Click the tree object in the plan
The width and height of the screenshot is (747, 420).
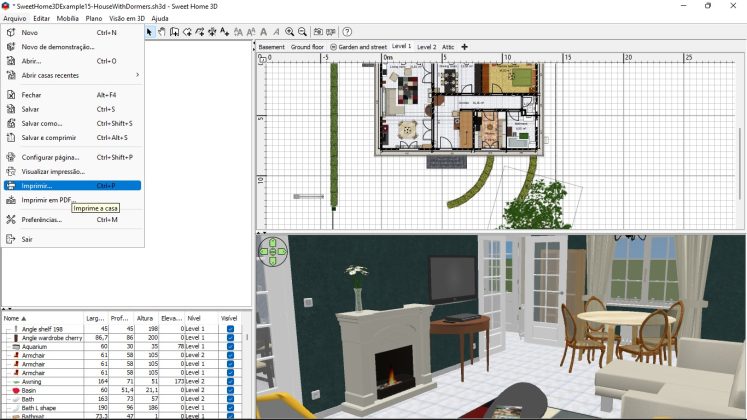(x=536, y=205)
